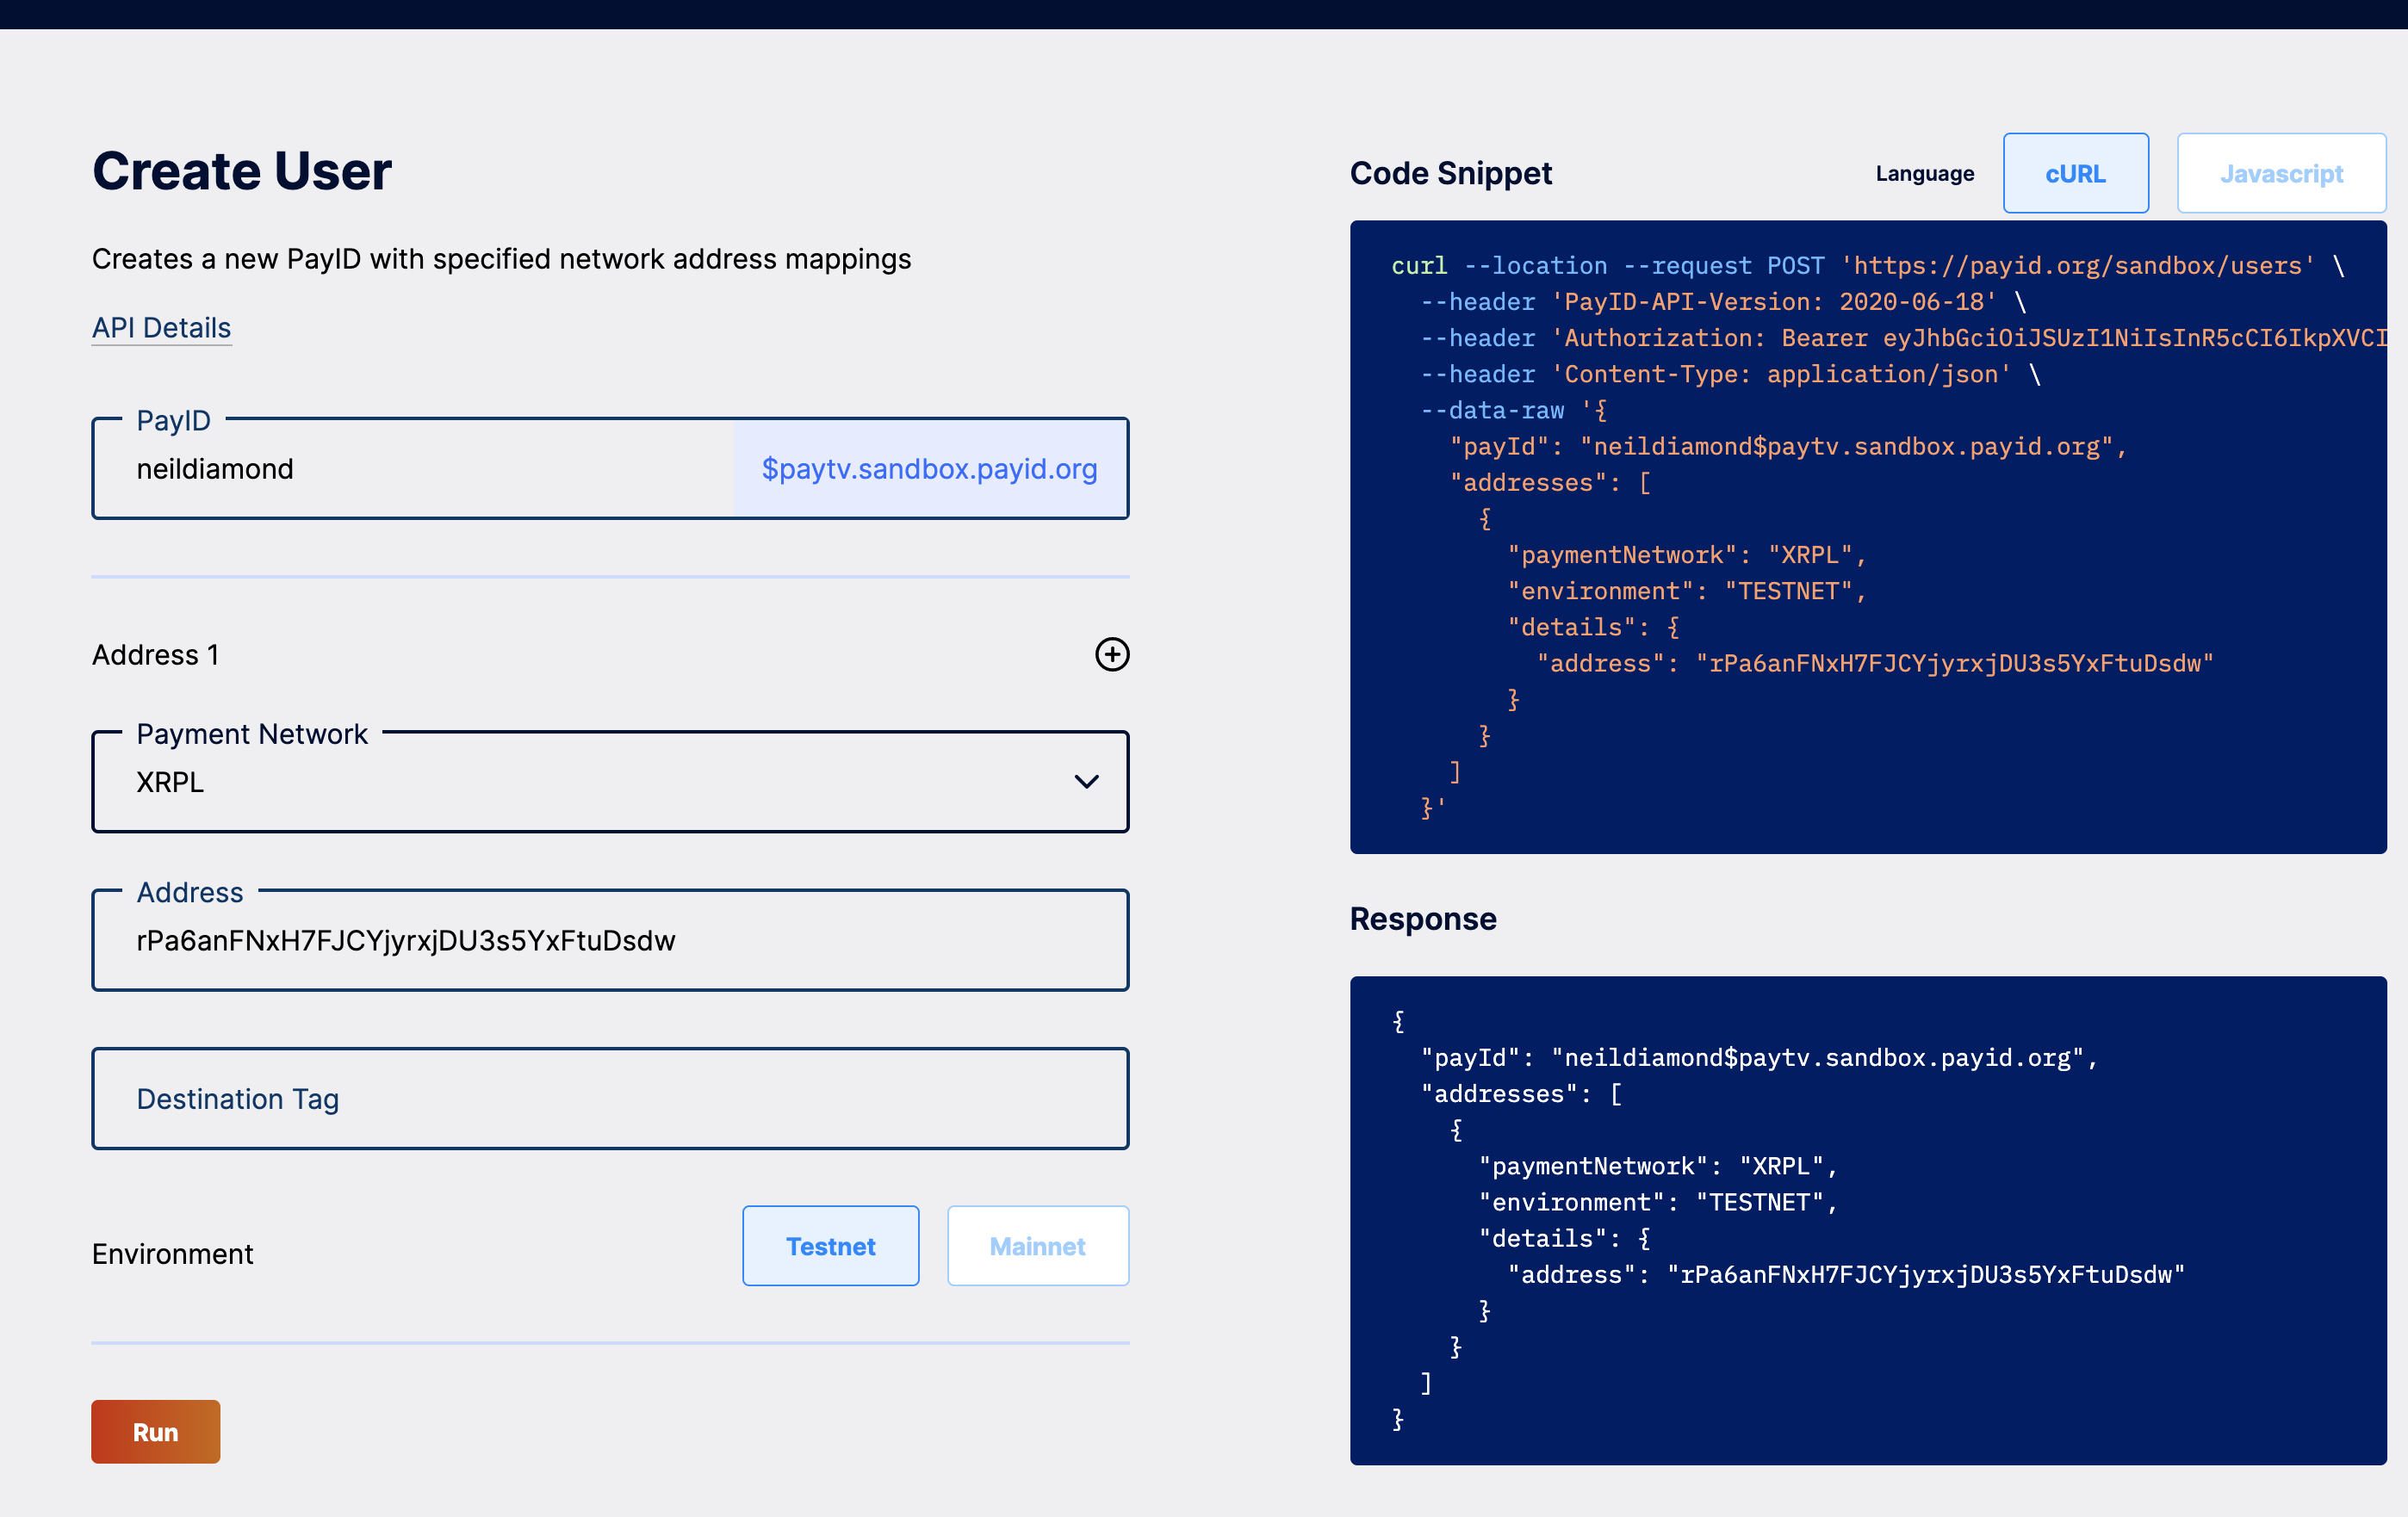Click the Create User heading

coord(241,170)
